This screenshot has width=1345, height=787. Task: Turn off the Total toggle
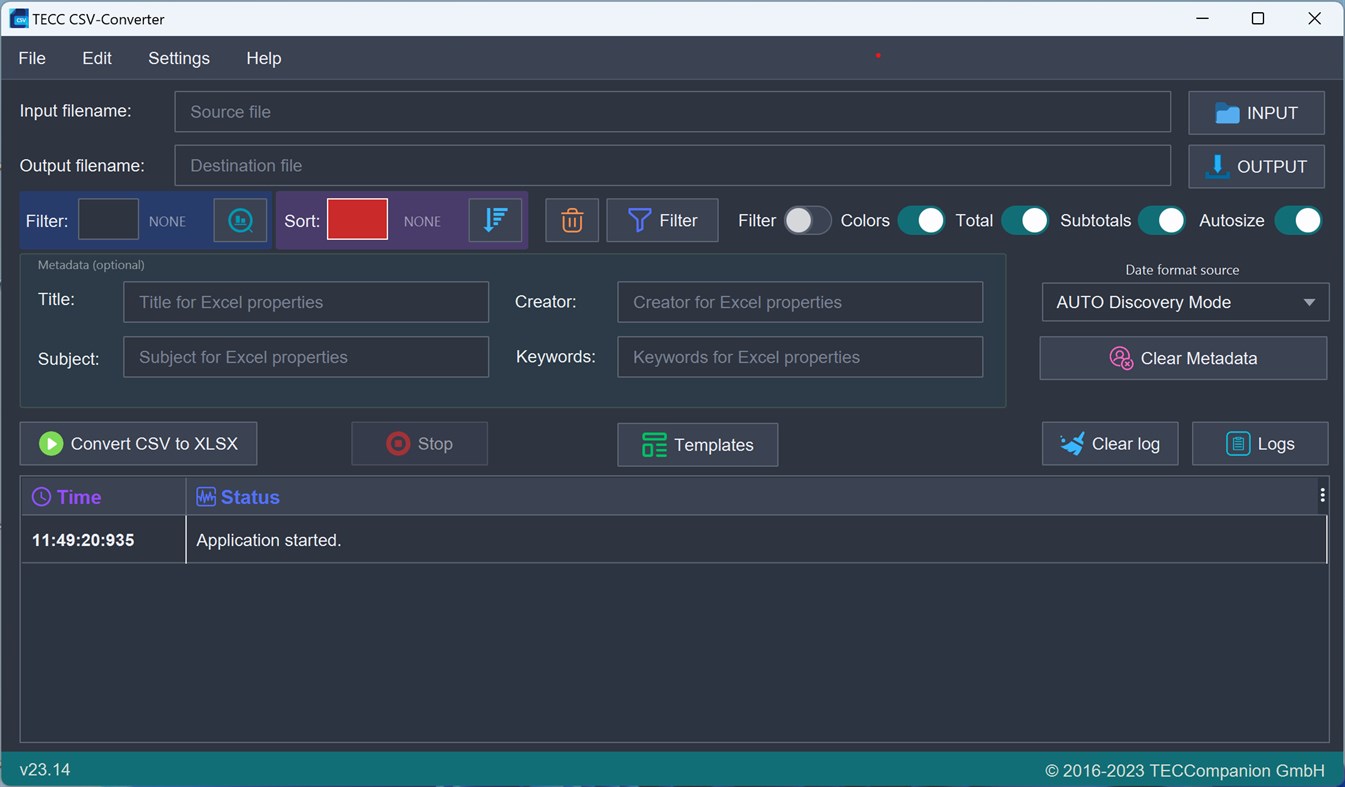(1025, 221)
